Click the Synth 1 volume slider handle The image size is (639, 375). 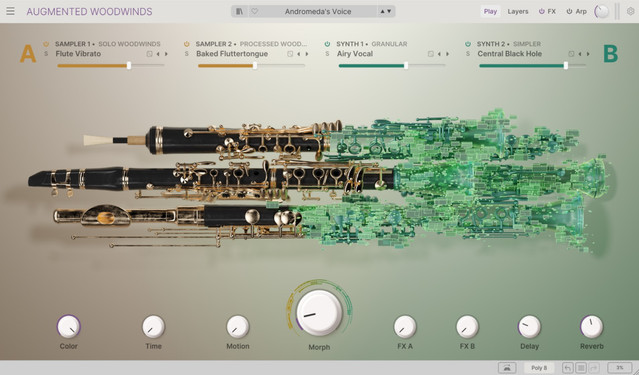point(406,65)
